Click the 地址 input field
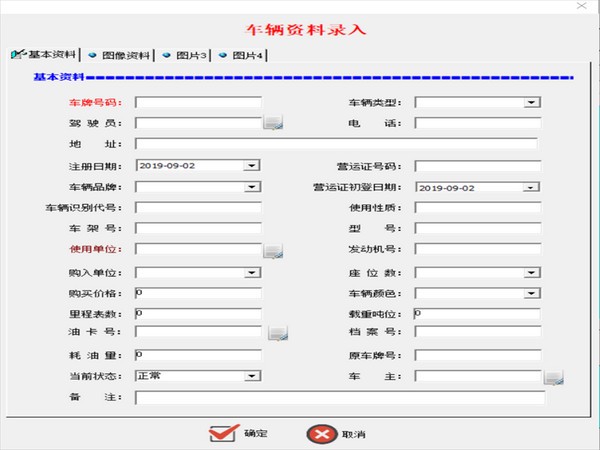This screenshot has width=600, height=450. coord(336,144)
